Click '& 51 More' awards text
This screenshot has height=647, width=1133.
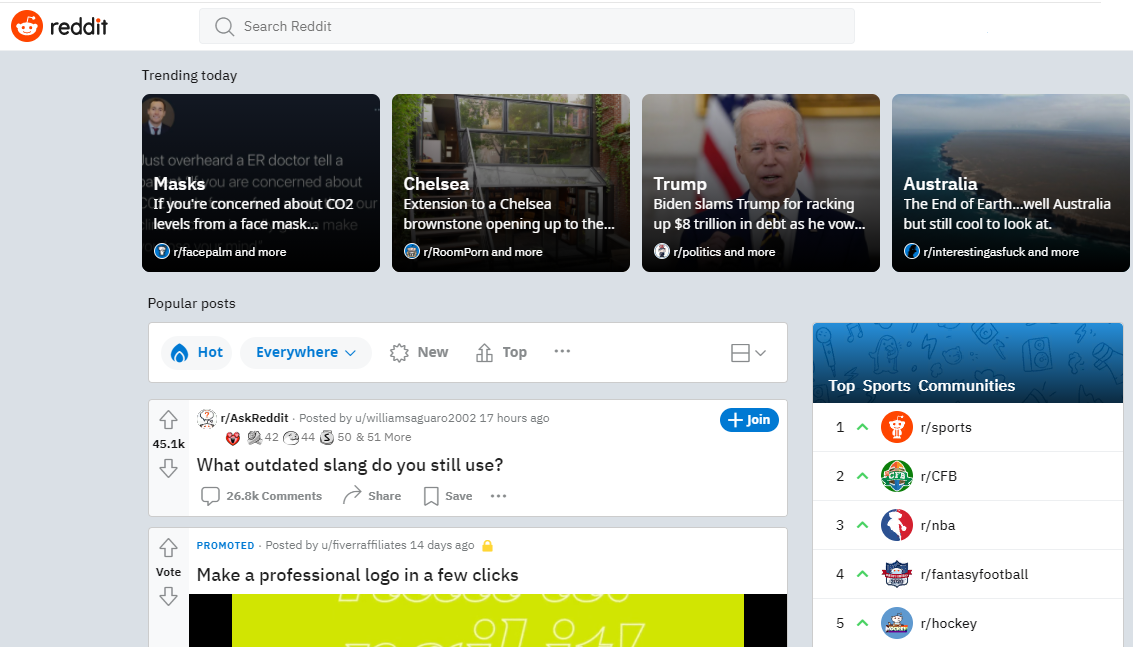coord(384,437)
